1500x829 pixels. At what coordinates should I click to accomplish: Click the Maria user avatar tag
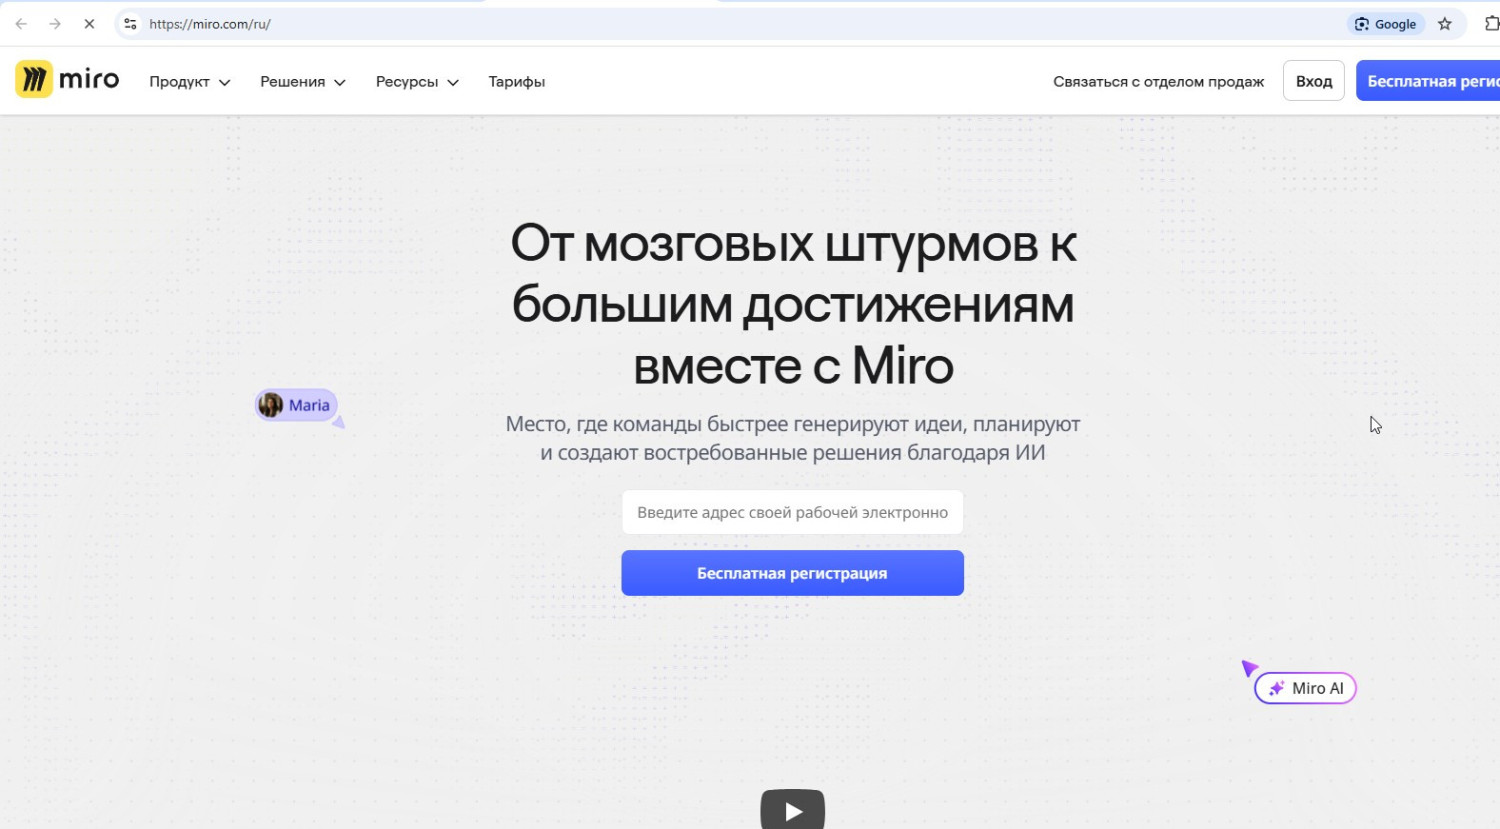(x=296, y=405)
